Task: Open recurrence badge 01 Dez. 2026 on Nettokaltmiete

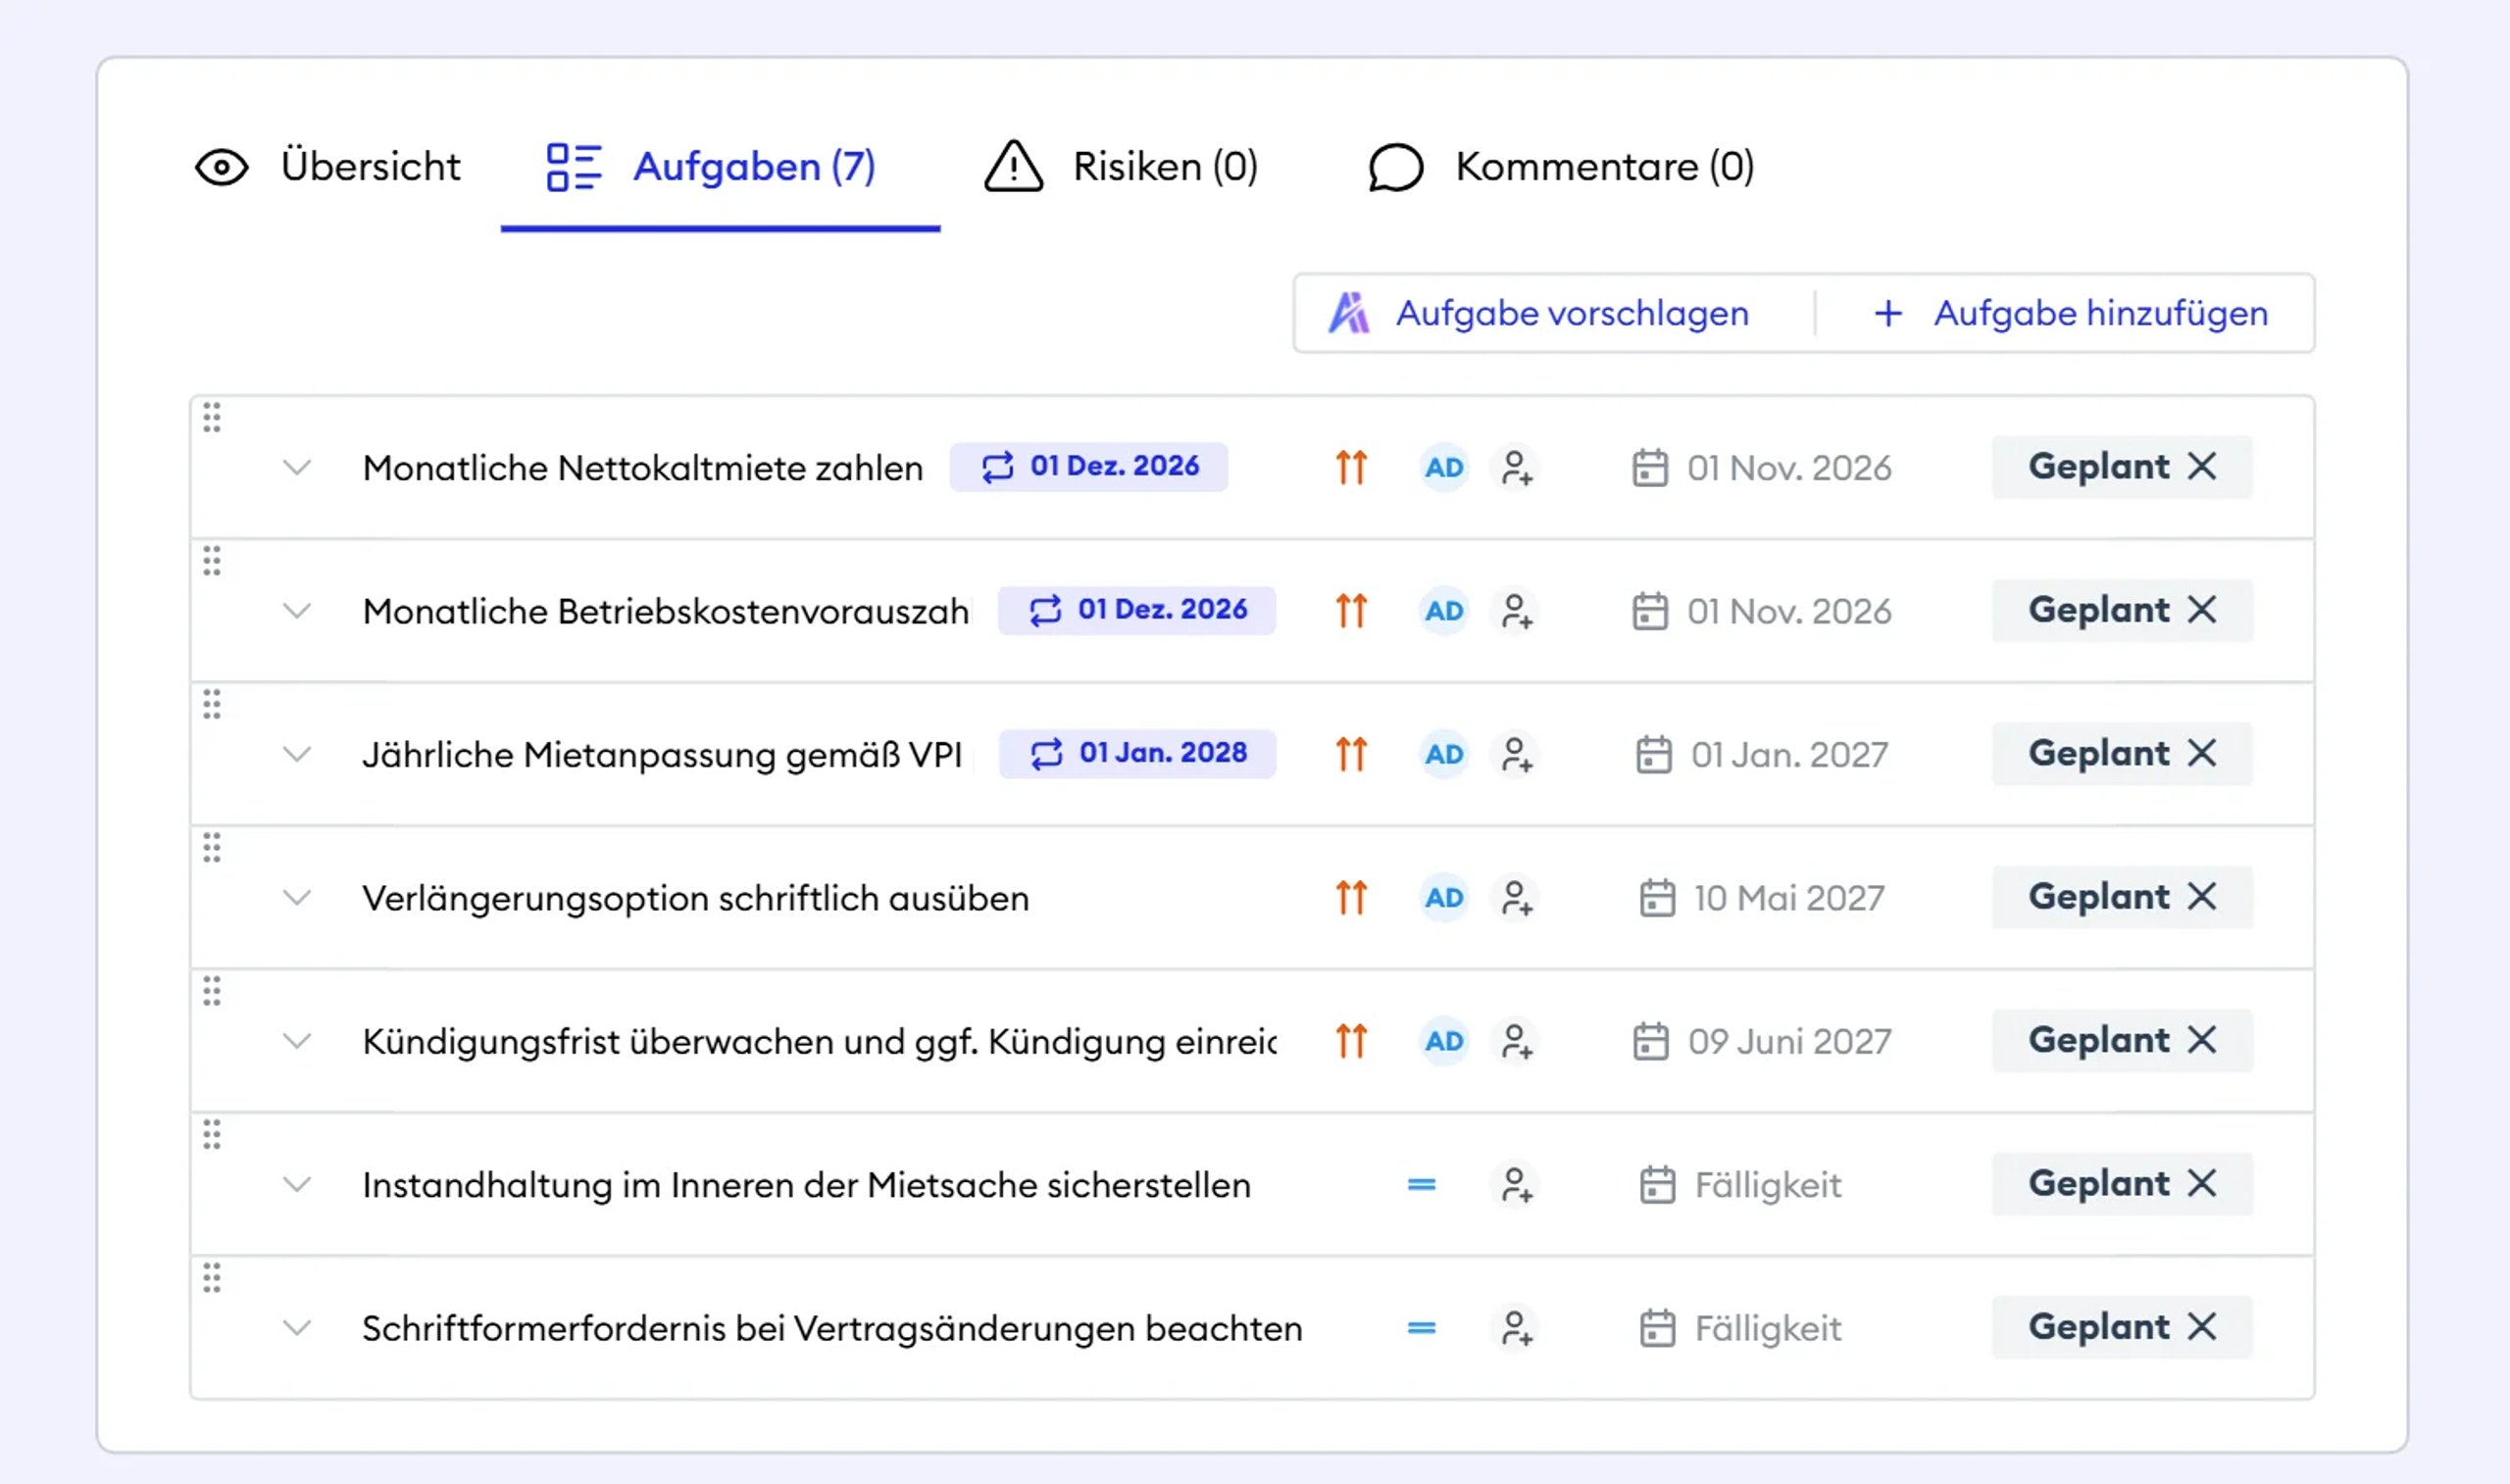Action: 1089,466
